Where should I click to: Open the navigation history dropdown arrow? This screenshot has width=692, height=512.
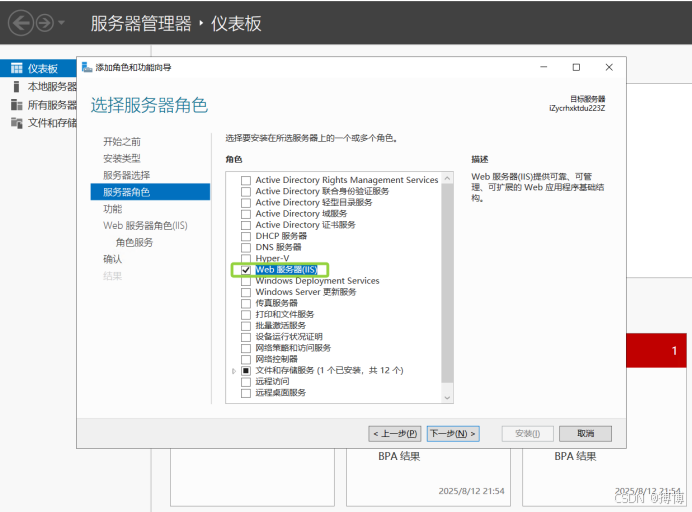(x=61, y=23)
